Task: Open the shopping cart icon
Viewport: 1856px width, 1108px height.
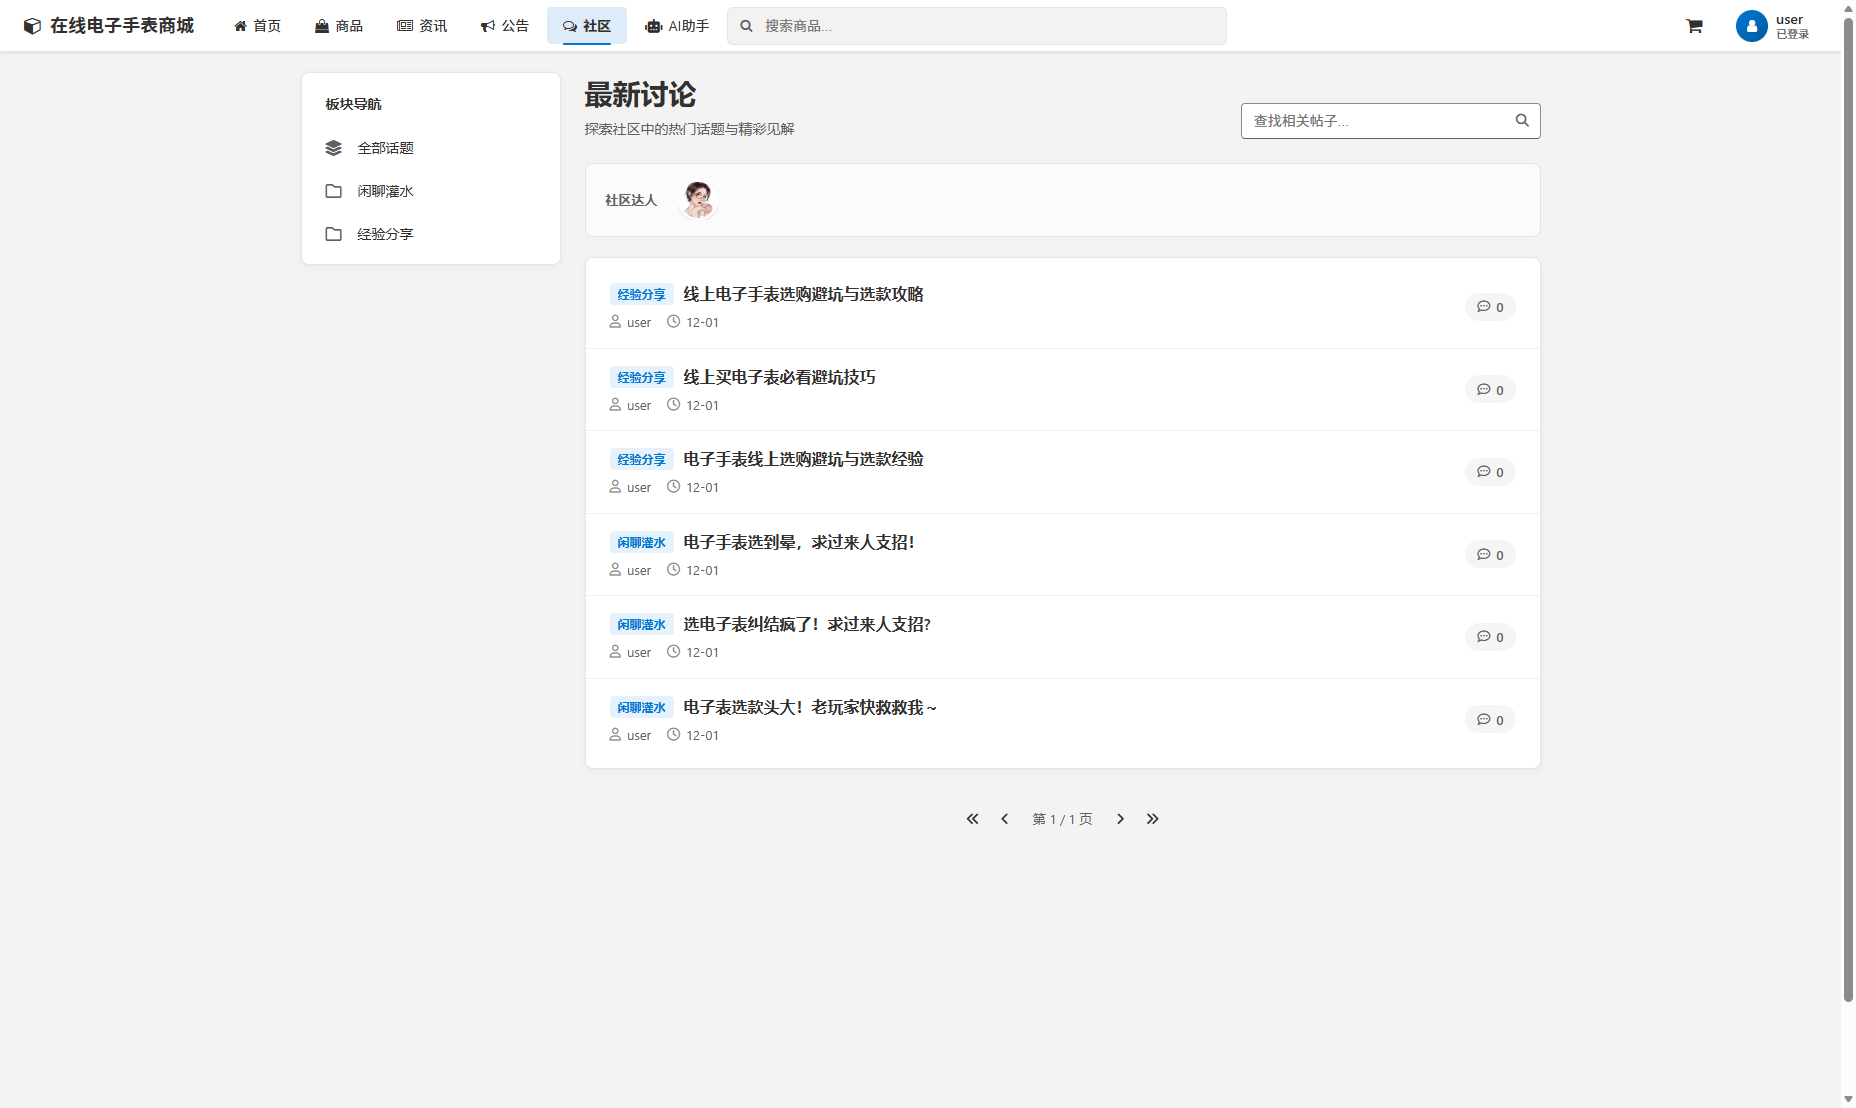Action: point(1695,26)
